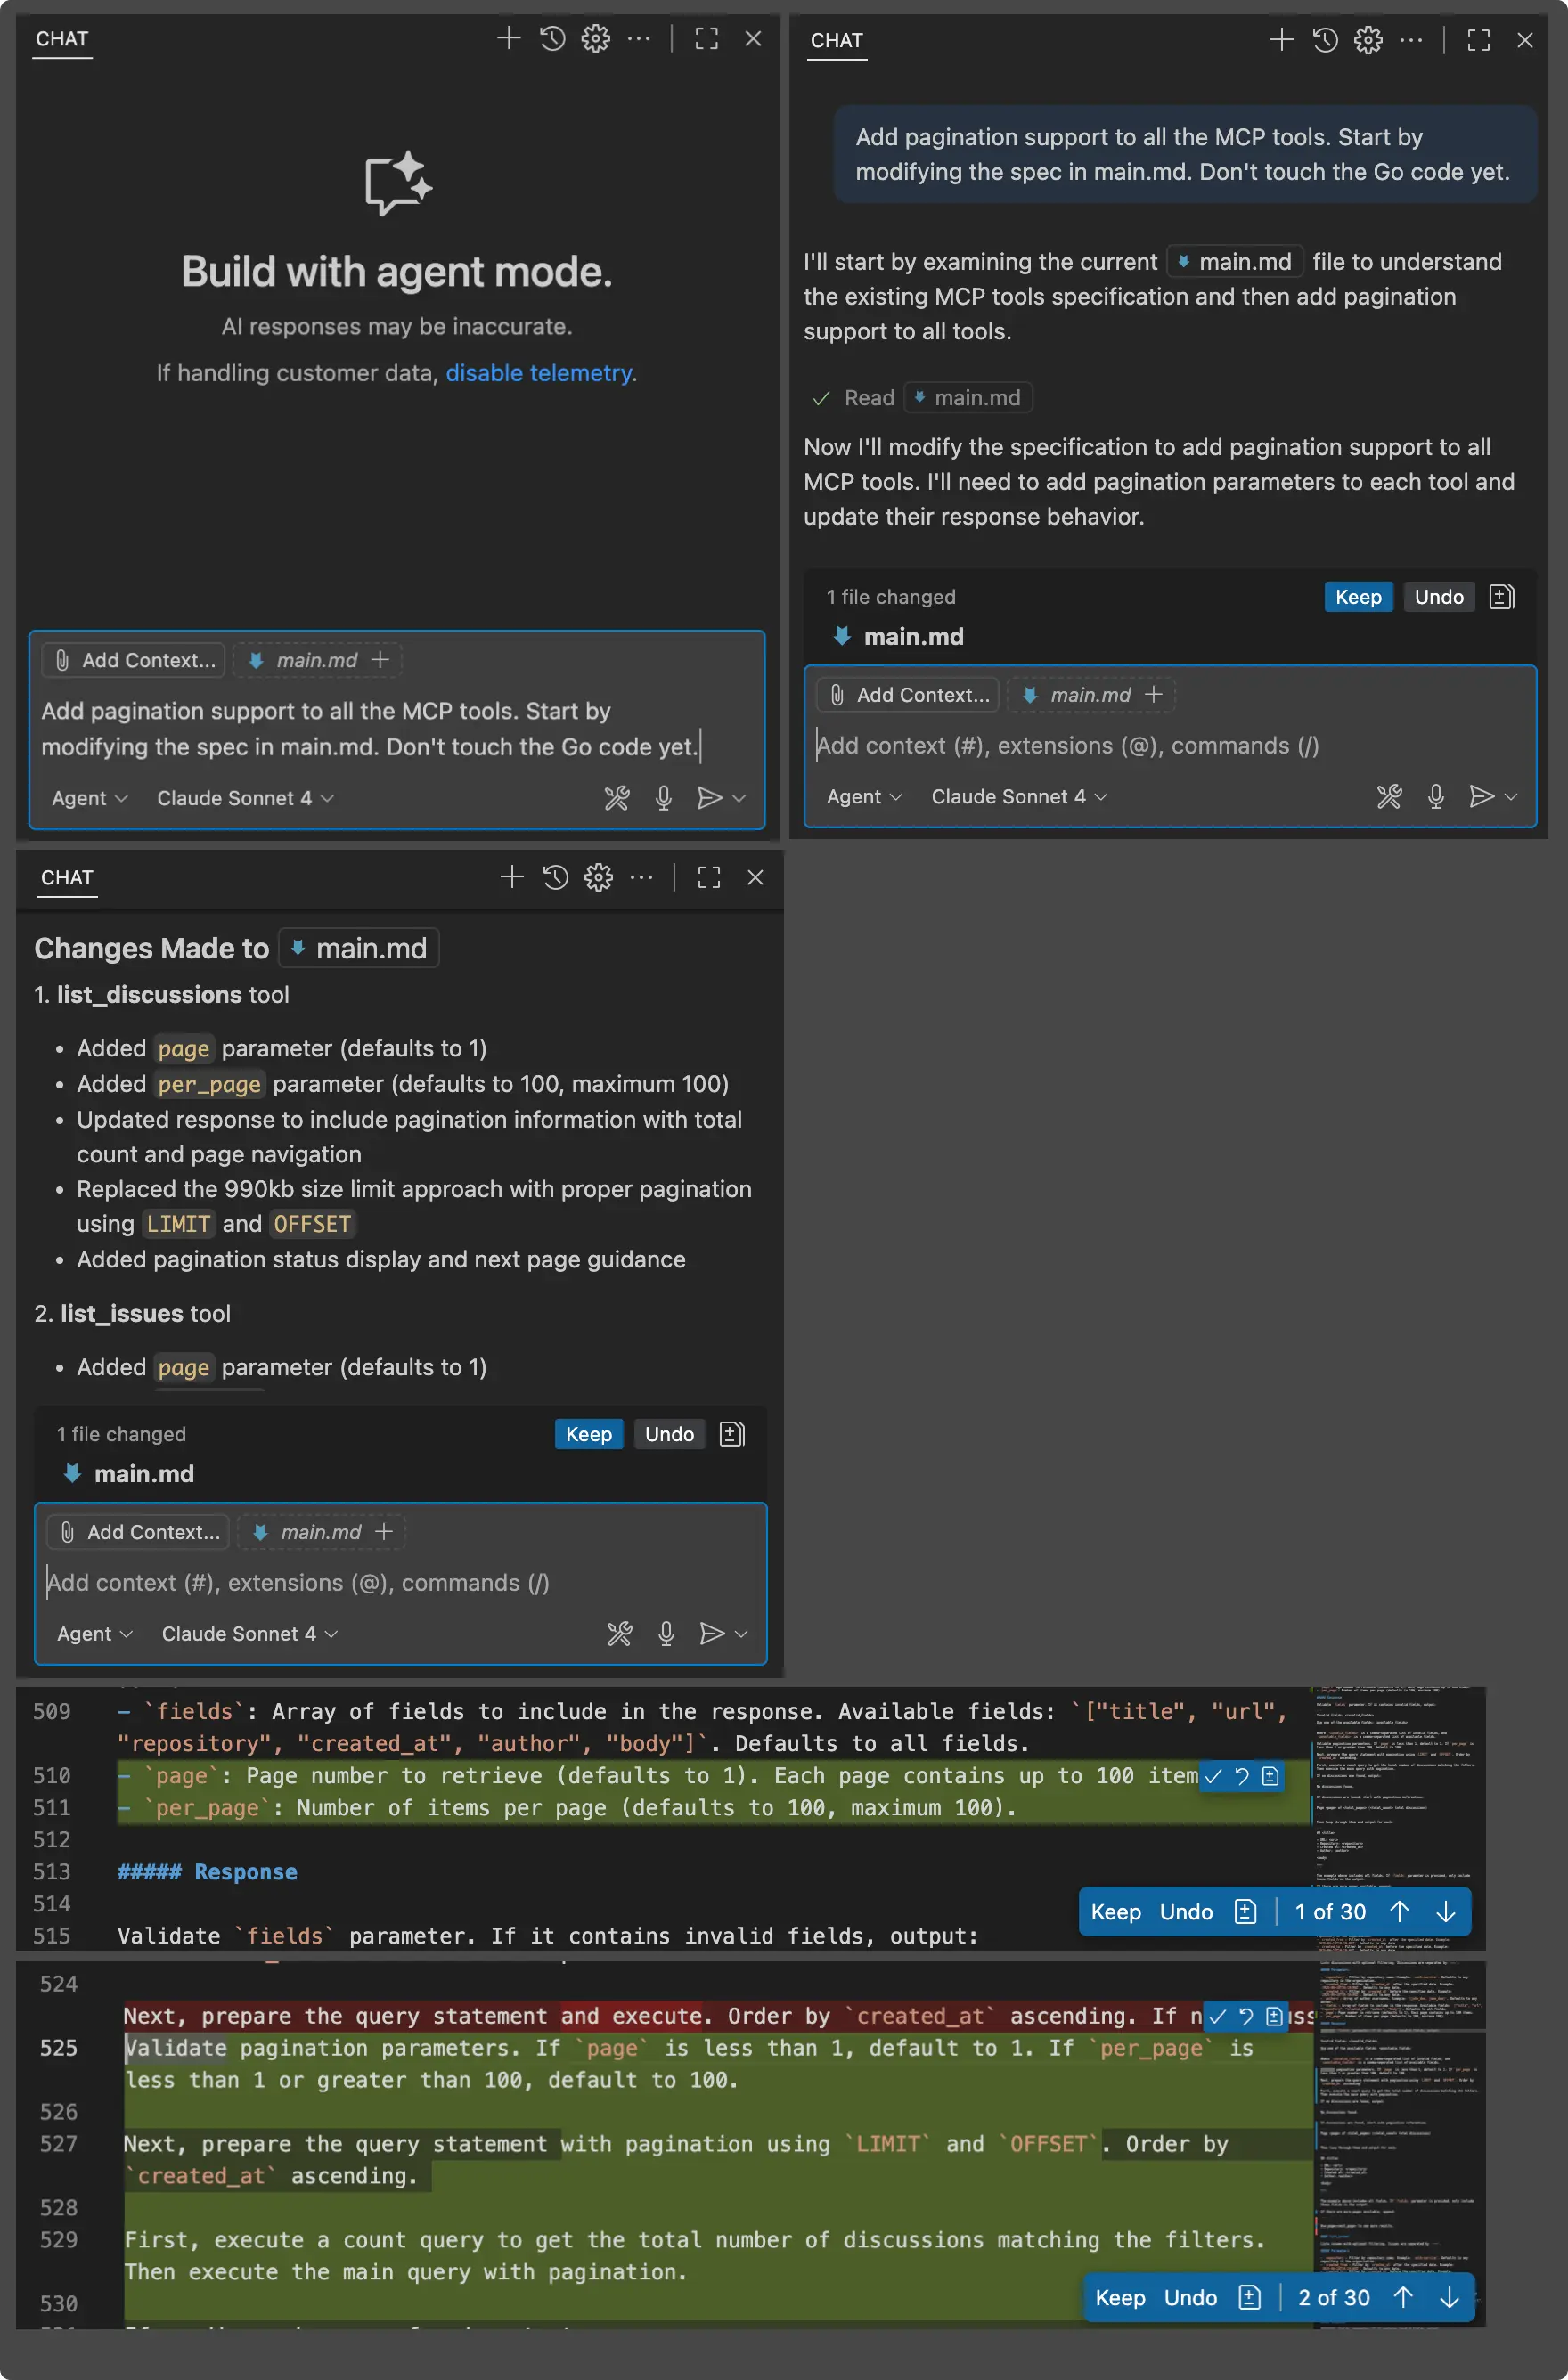
Task: Expand send options chevron in Build with agent mode panel
Action: pos(740,798)
